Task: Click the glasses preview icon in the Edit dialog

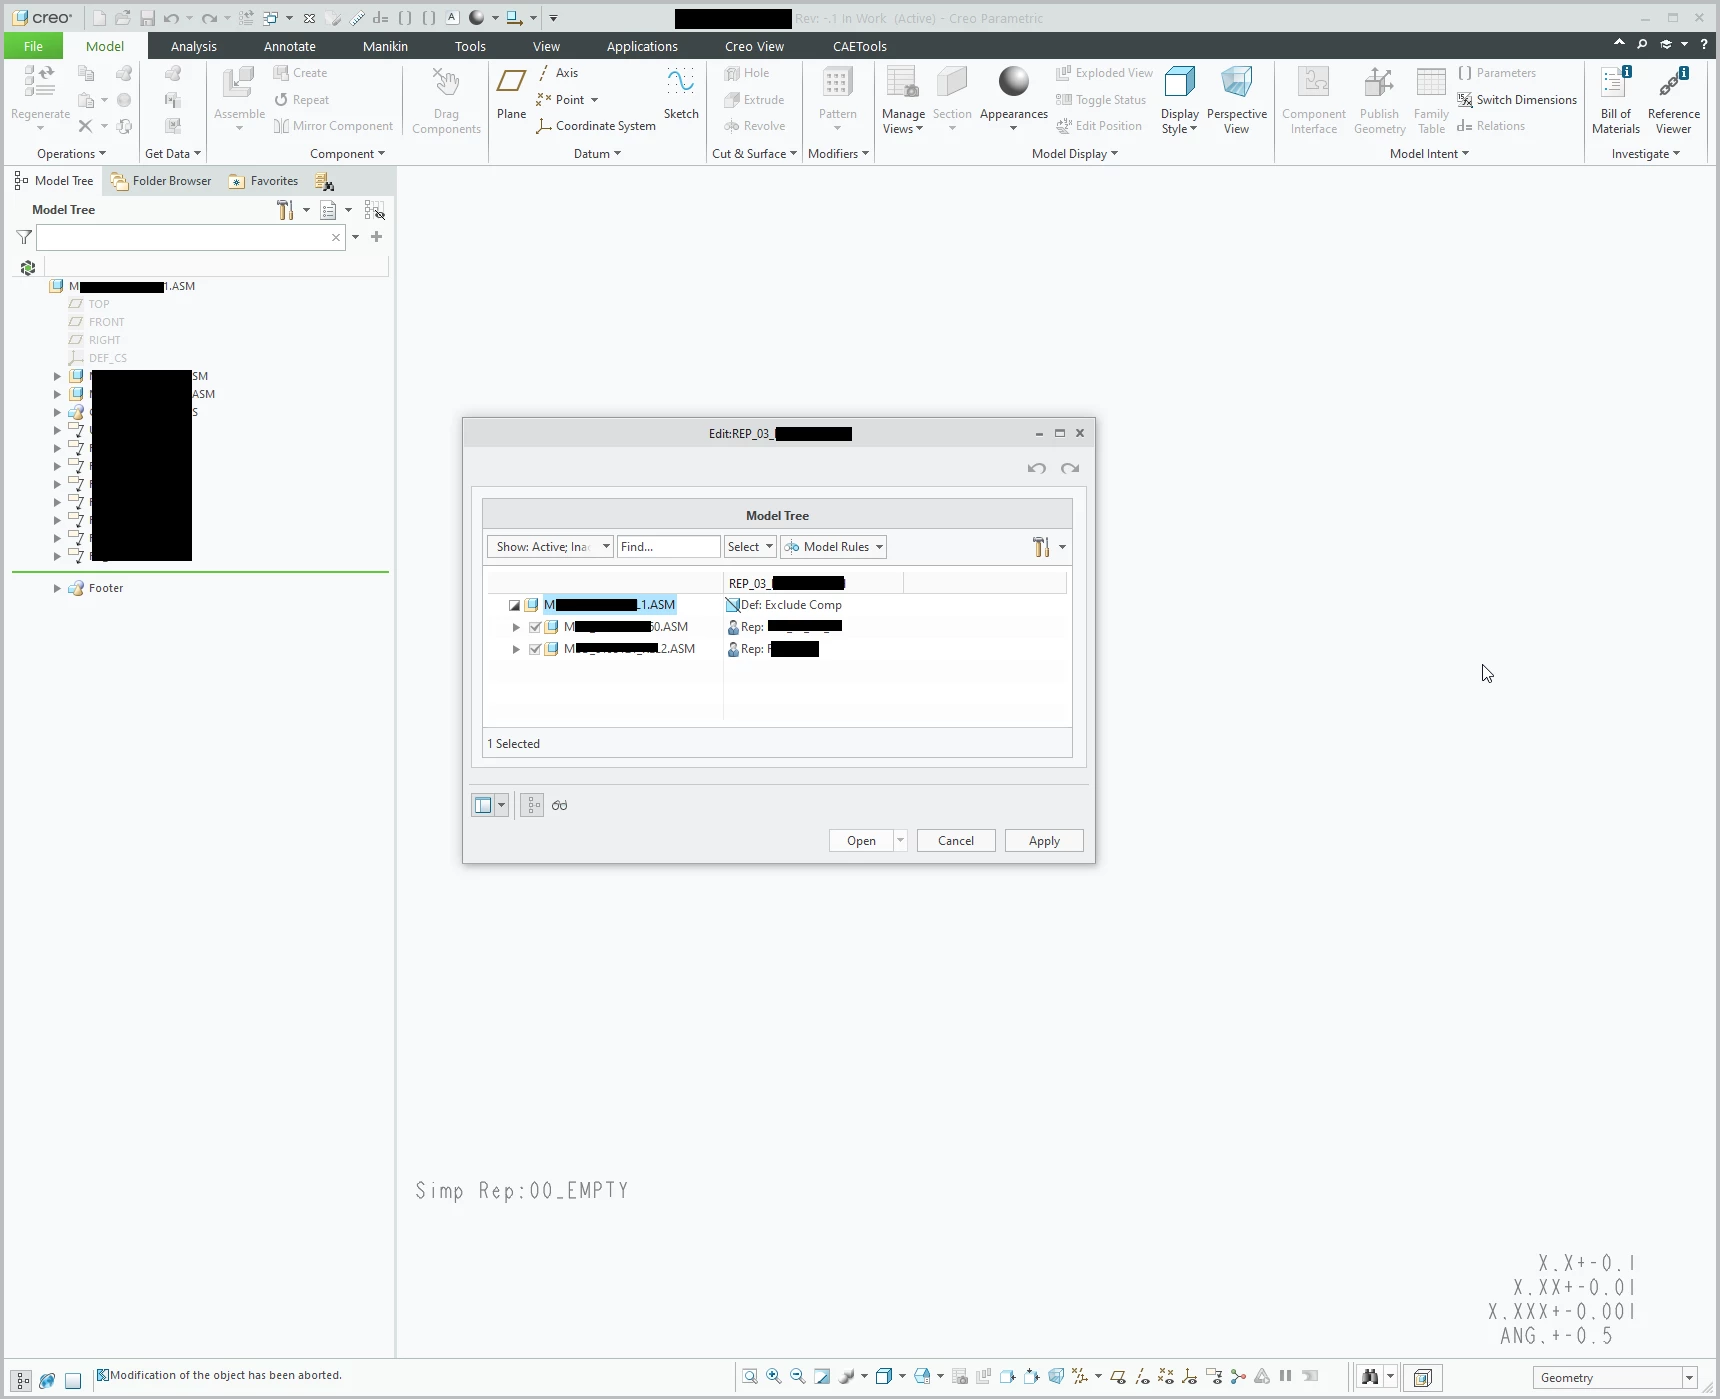Action: (x=560, y=805)
